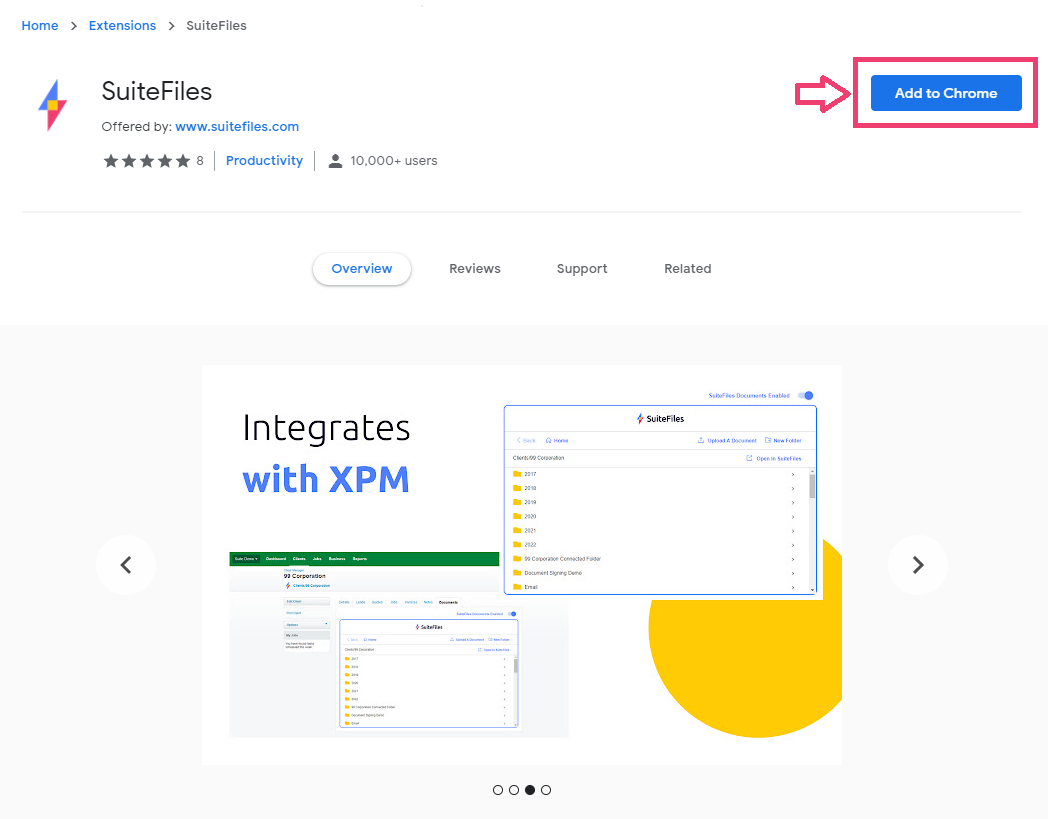Click the Back arrow in the SuiteFiles panel

(x=519, y=440)
